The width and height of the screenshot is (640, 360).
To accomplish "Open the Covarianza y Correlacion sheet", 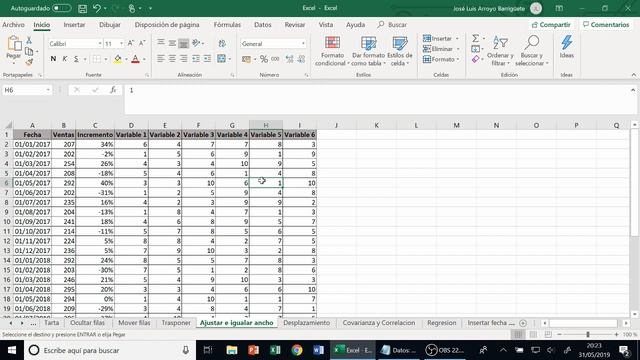I will click(379, 323).
